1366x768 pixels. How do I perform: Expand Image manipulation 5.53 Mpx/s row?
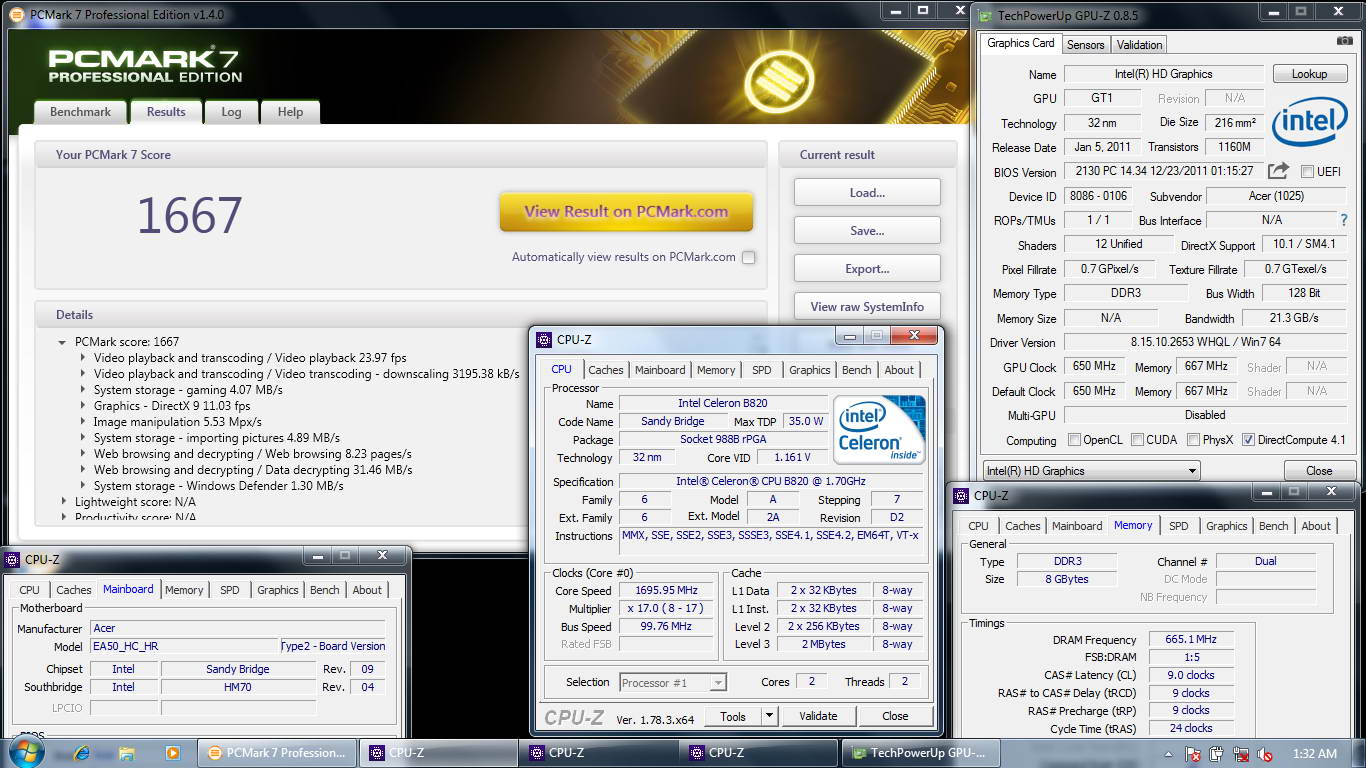click(x=83, y=422)
